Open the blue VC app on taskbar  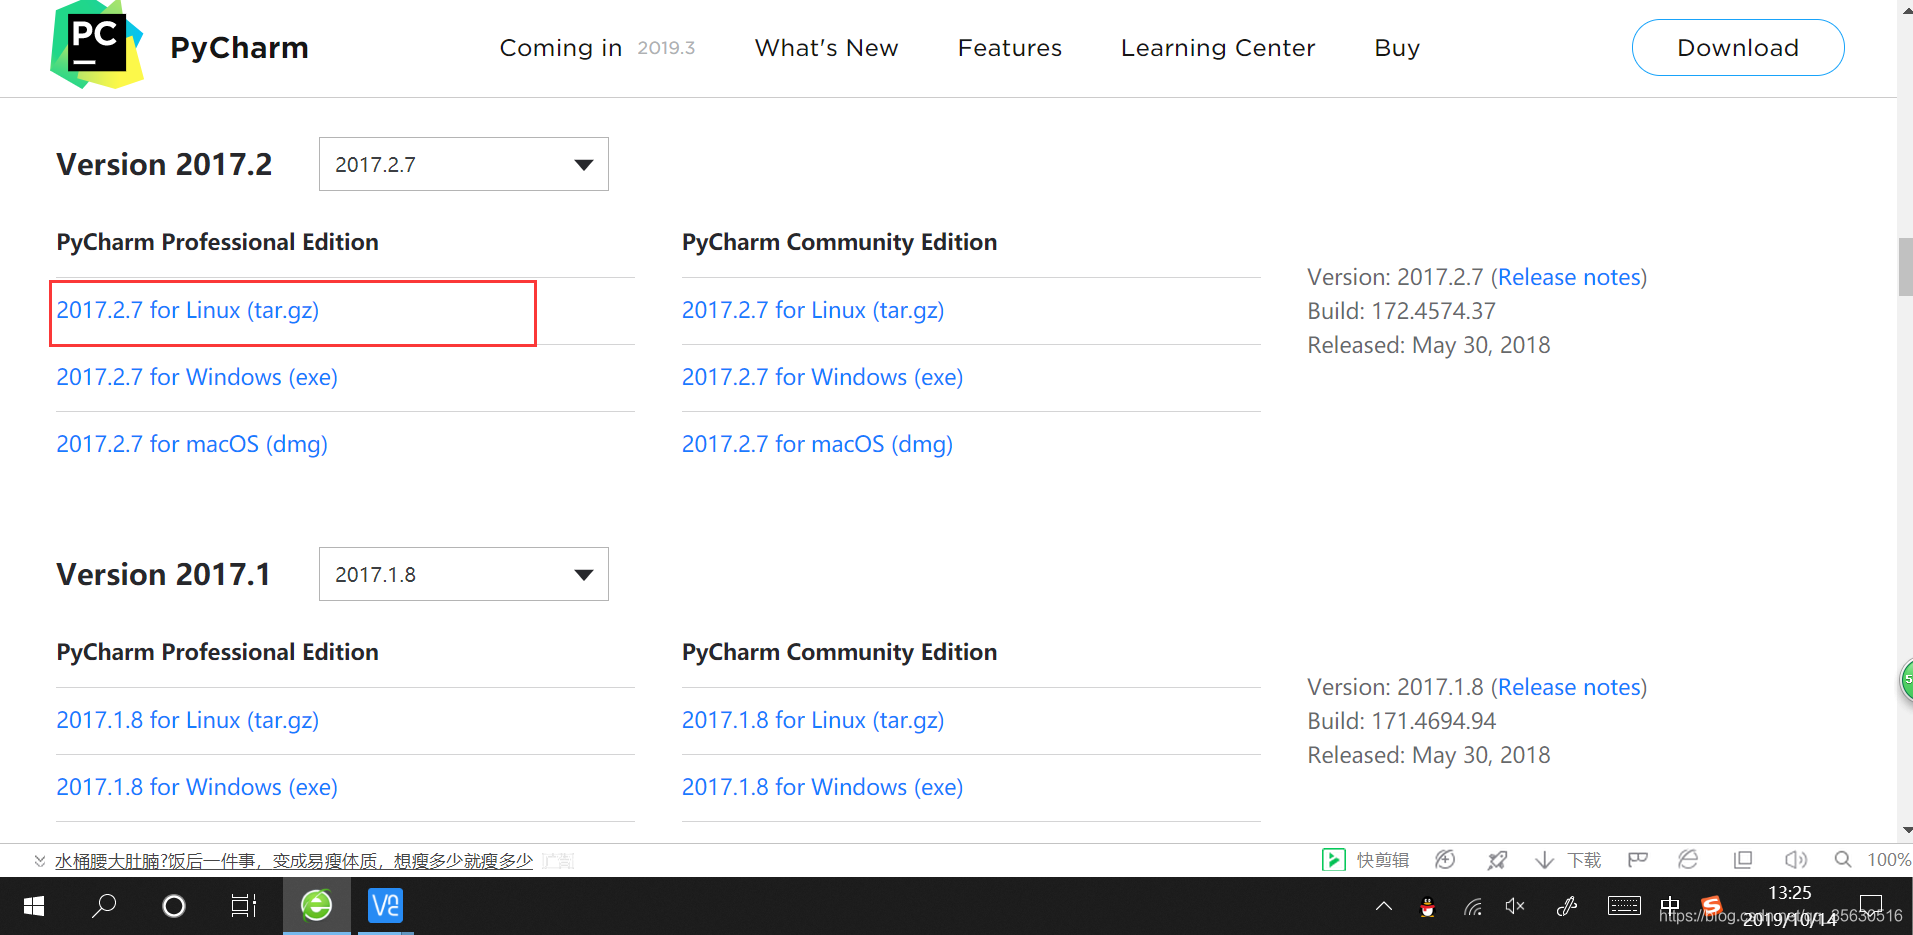point(385,906)
